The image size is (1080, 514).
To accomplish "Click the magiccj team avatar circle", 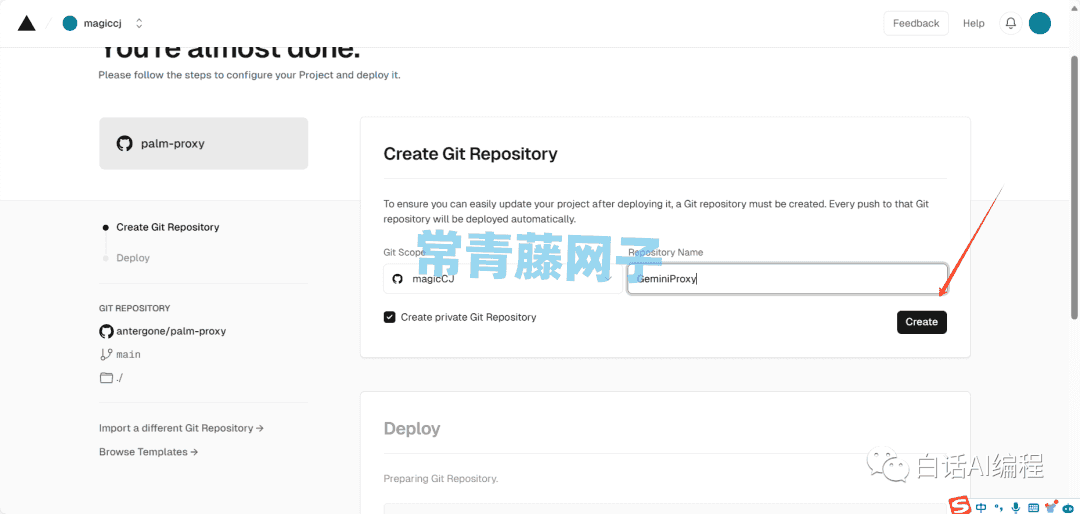I will coord(70,23).
